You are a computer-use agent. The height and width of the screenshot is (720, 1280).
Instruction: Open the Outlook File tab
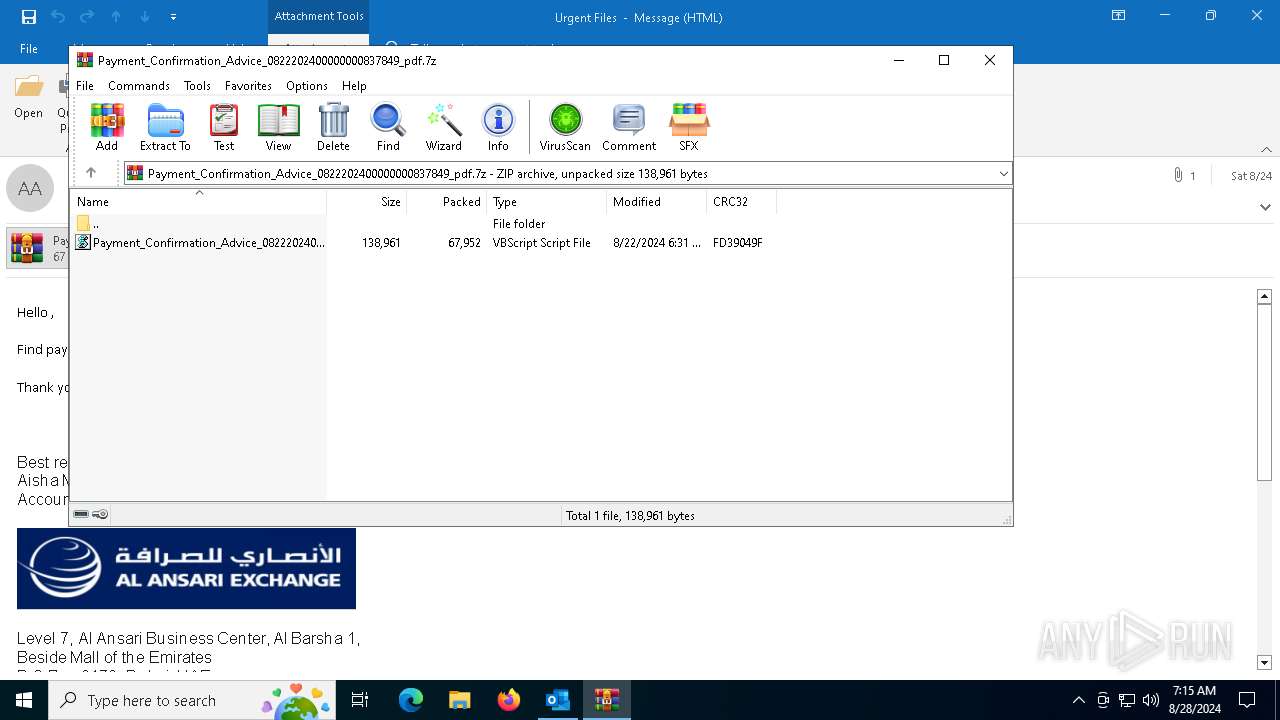(29, 48)
